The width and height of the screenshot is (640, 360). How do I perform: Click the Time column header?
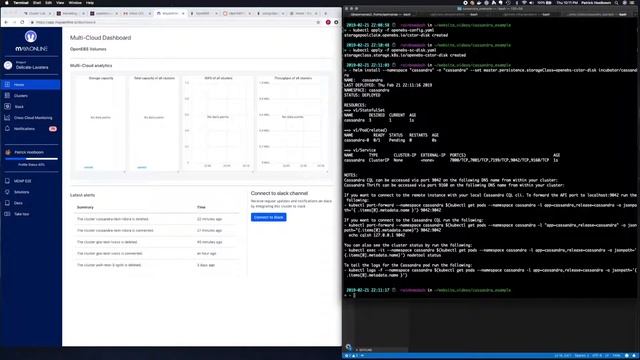point(201,207)
